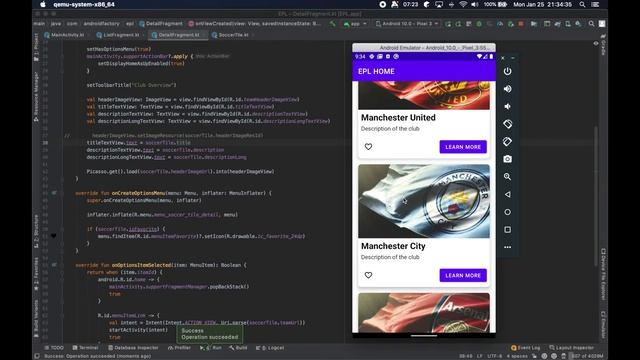Open the Terminal tool window
Screen dimensions: 640x360
coord(86,348)
